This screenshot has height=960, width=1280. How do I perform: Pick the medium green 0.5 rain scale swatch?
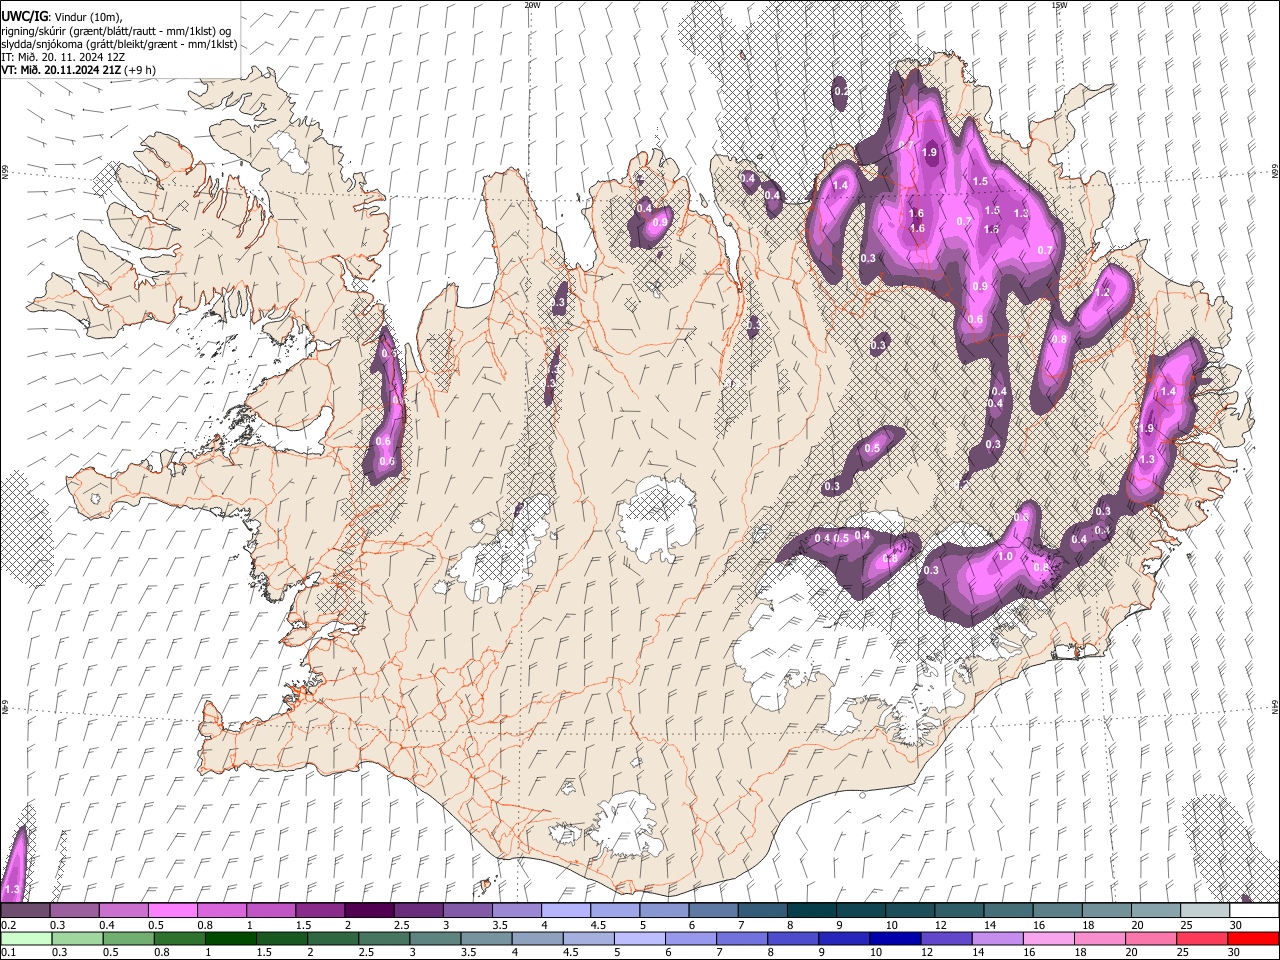point(128,938)
